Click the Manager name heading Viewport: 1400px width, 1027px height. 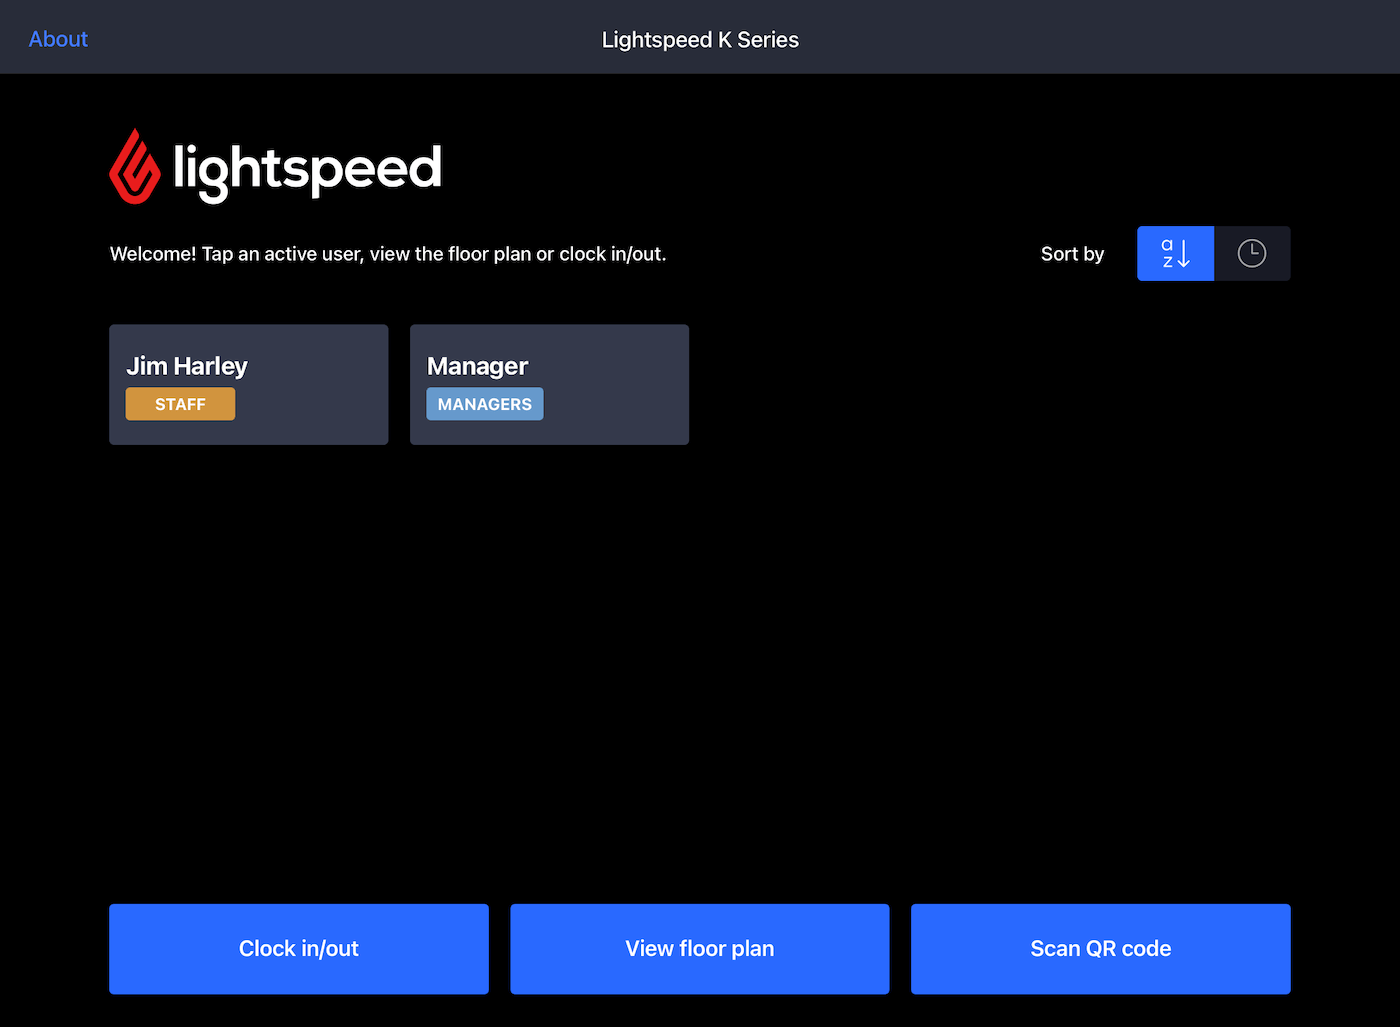477,366
